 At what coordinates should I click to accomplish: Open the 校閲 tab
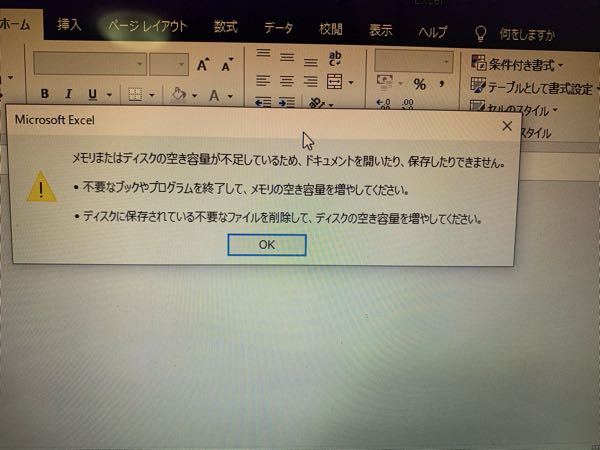click(331, 29)
